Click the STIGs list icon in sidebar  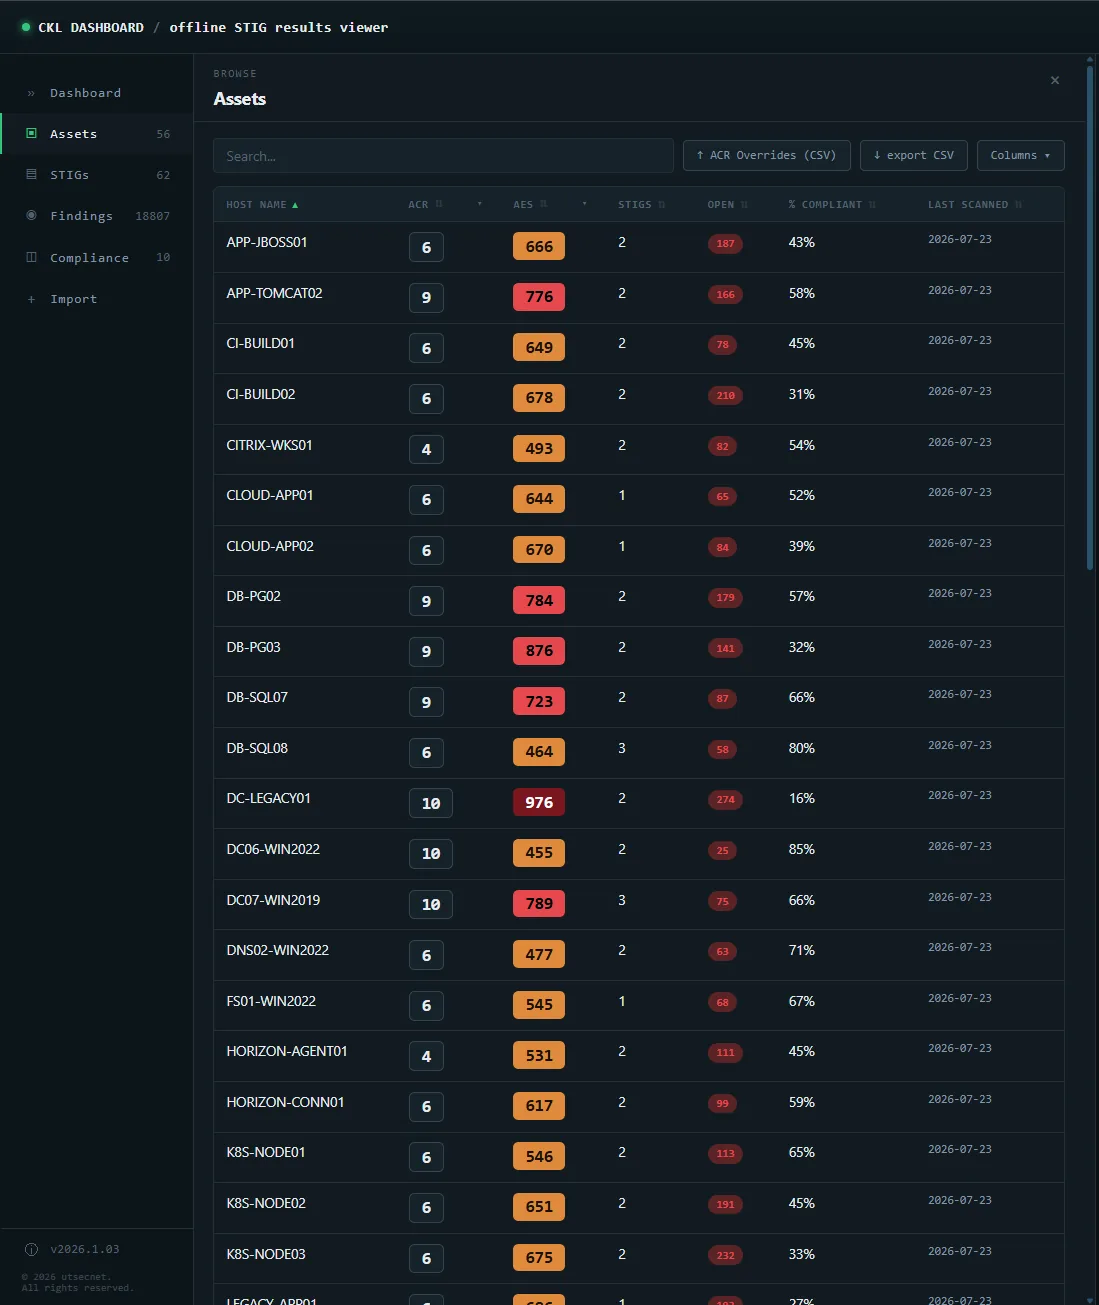coord(31,174)
